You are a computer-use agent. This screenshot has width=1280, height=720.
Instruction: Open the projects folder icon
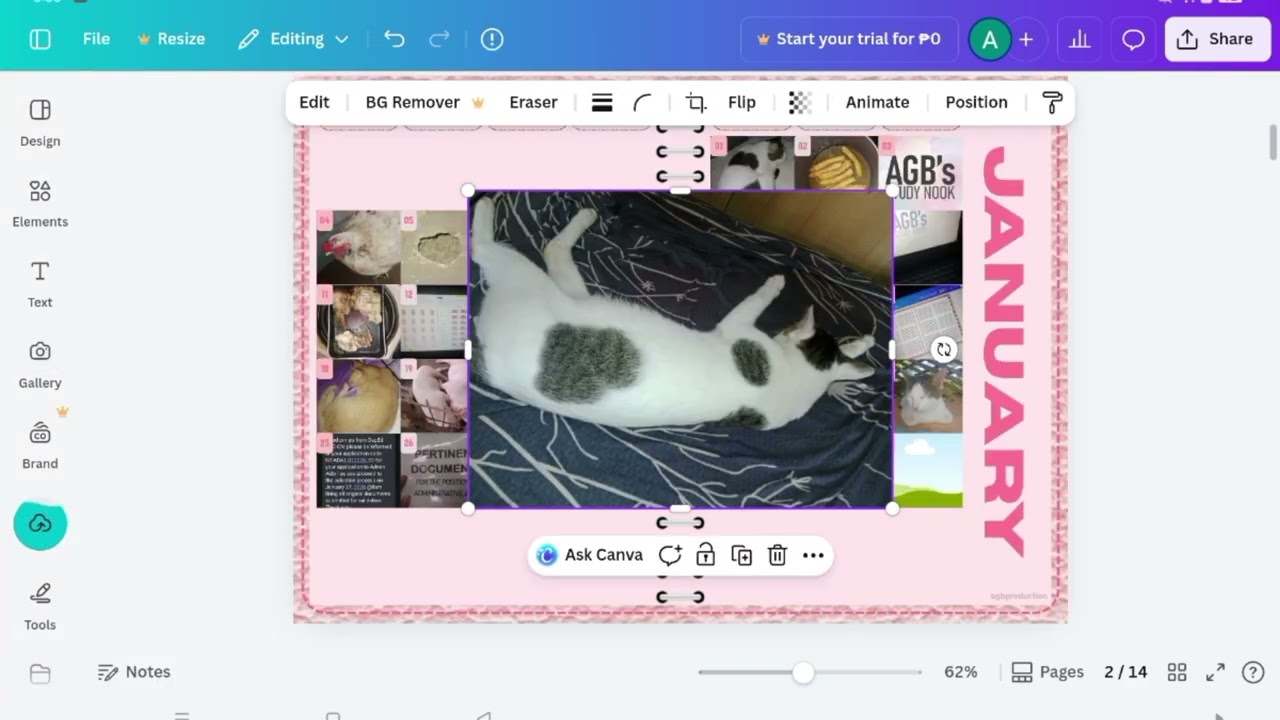tap(40, 674)
